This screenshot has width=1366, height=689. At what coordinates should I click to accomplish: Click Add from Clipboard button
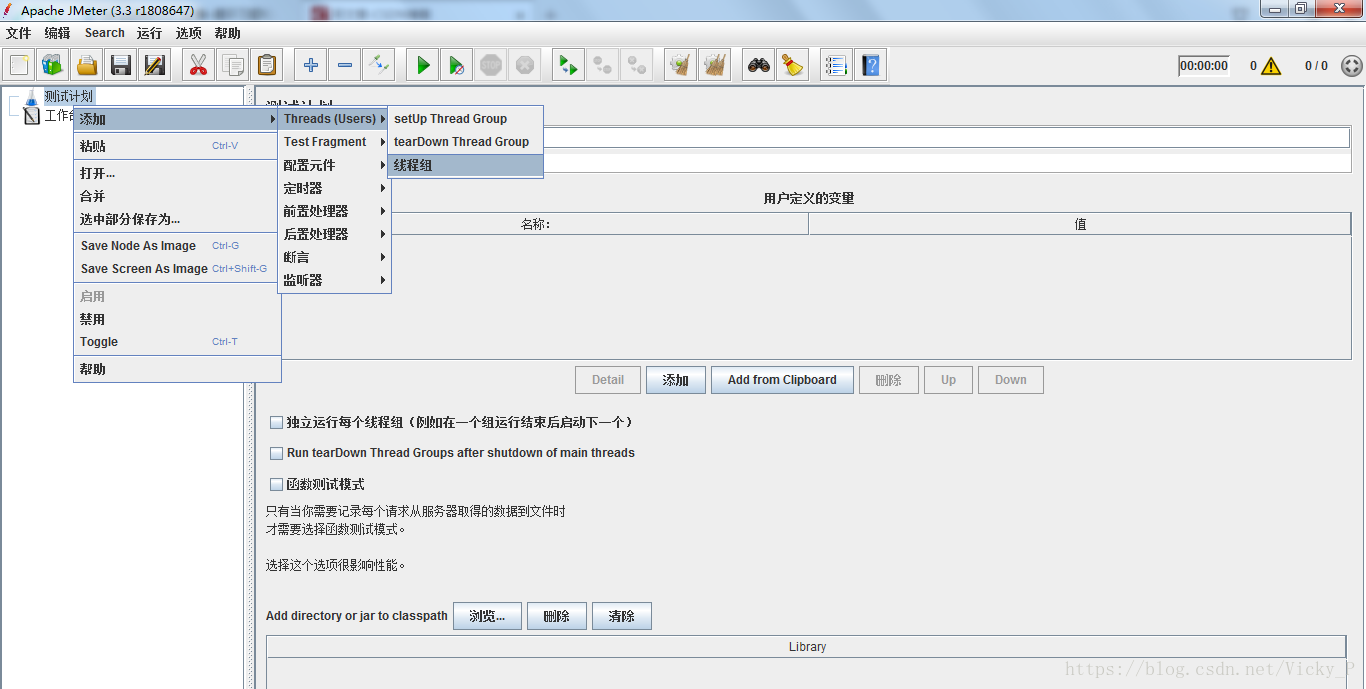point(782,380)
